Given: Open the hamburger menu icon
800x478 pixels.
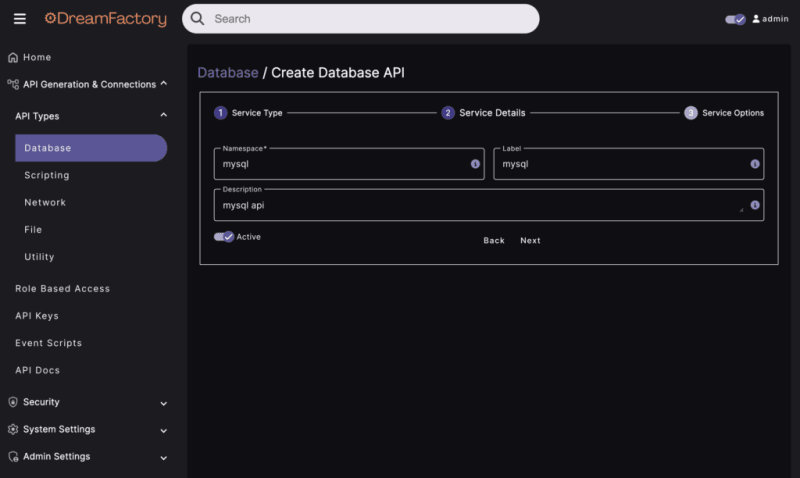Looking at the screenshot, I should [19, 19].
